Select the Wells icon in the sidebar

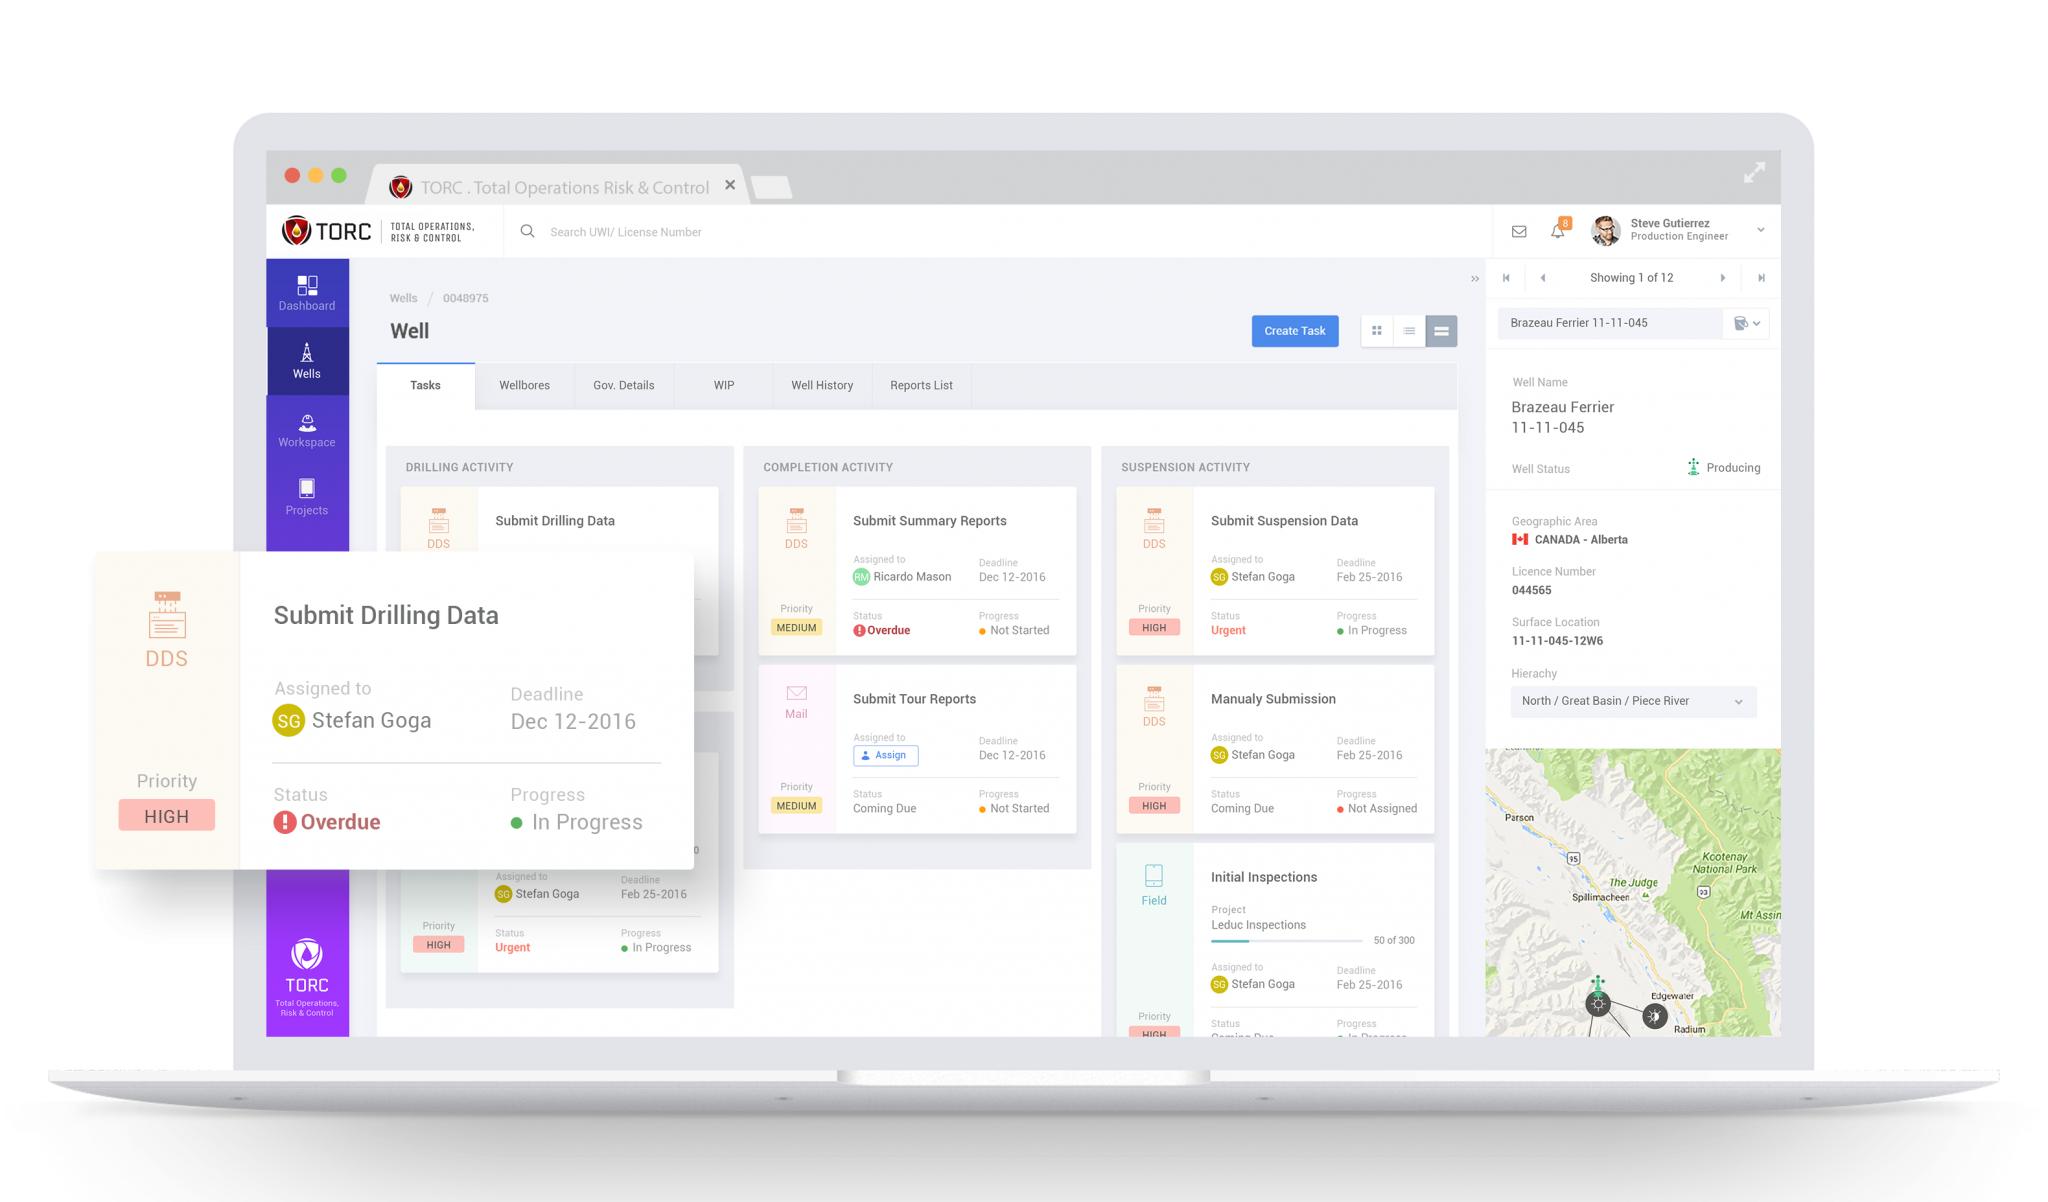(307, 360)
